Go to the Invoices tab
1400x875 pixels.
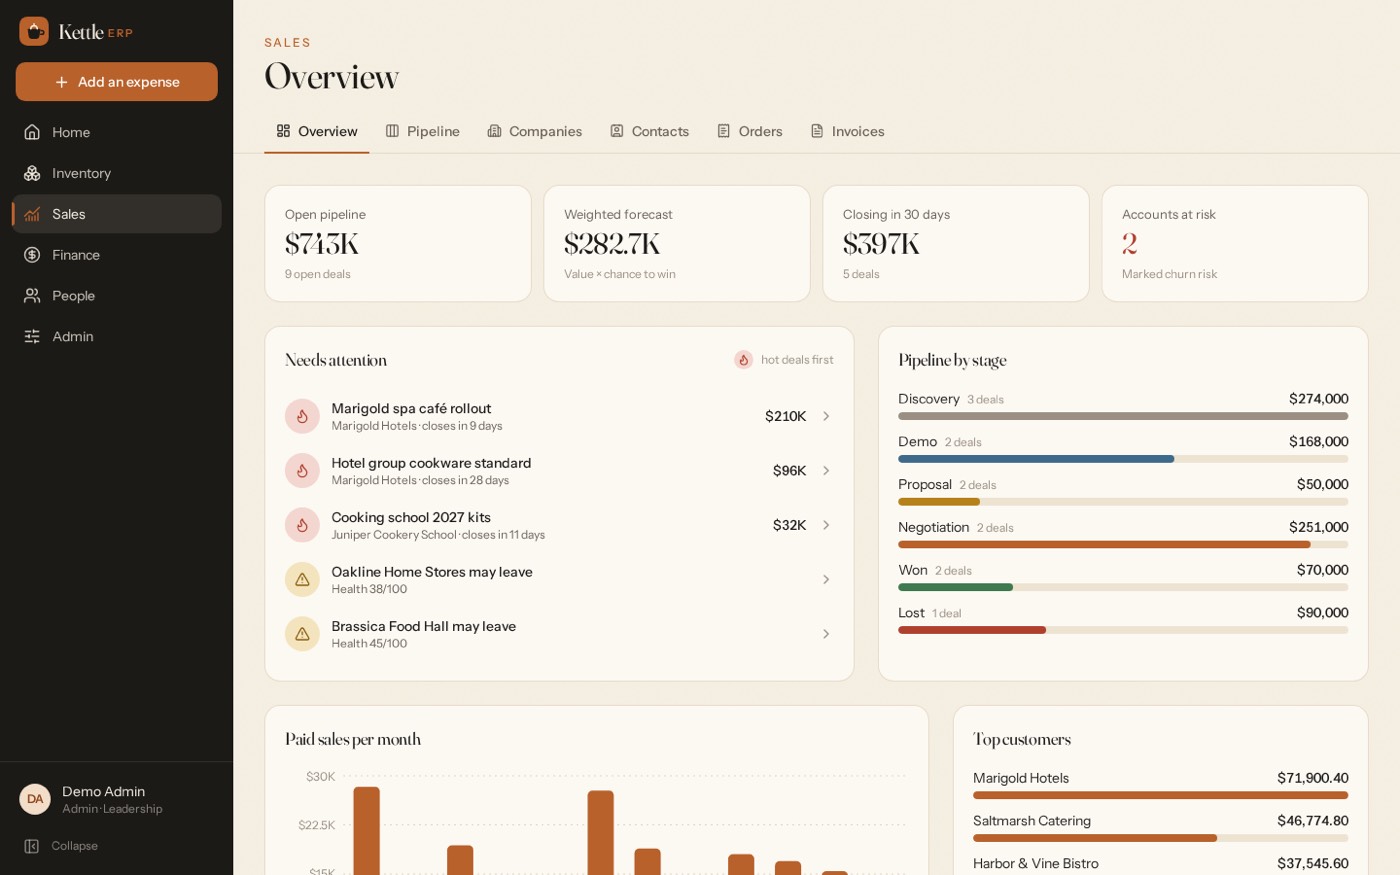pyautogui.click(x=847, y=131)
